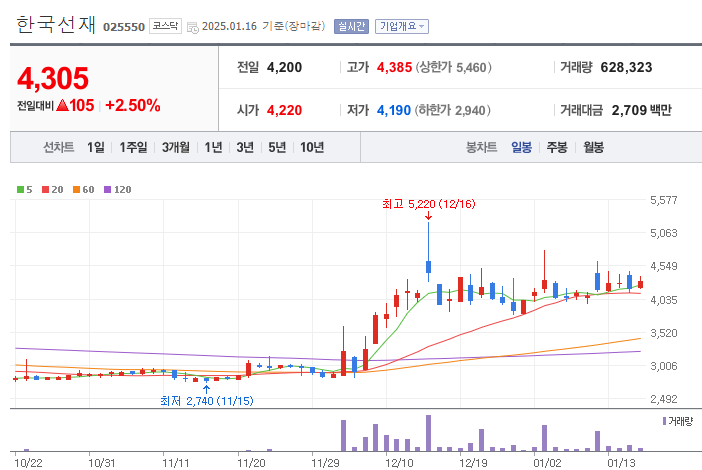Click the 2,492 price axis label

[663, 399]
